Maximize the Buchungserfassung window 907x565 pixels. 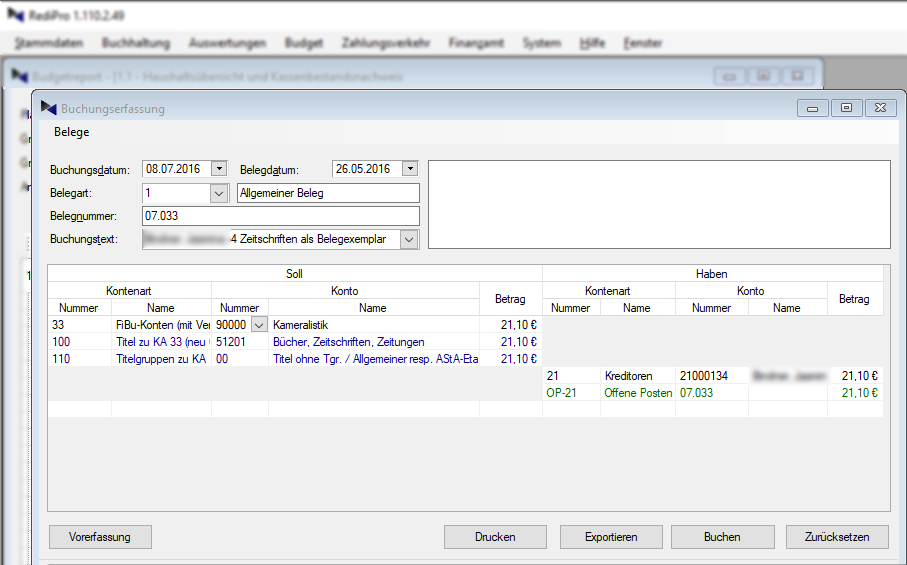coord(846,108)
